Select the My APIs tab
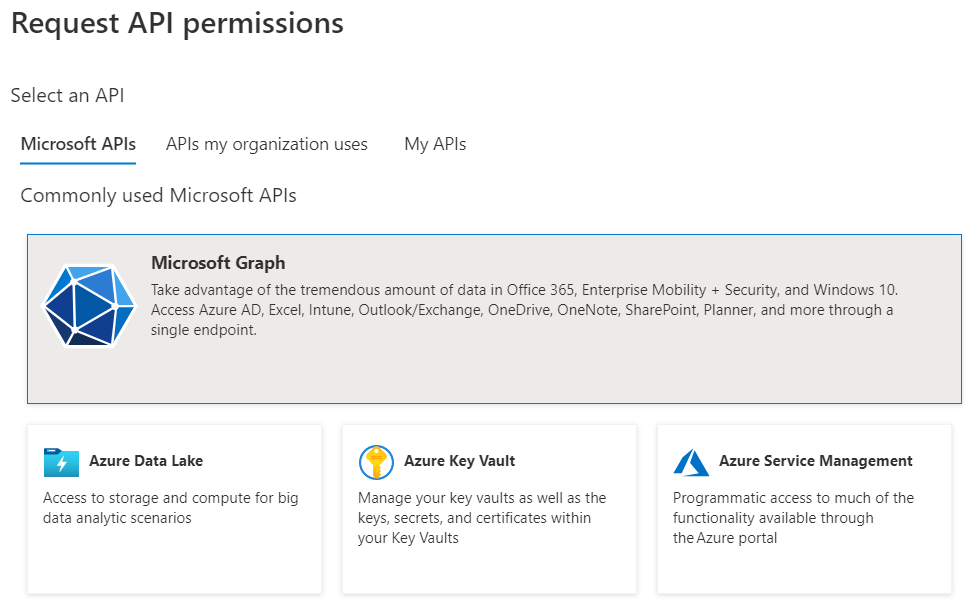Screen dimensions: 975x610 (x=435, y=144)
